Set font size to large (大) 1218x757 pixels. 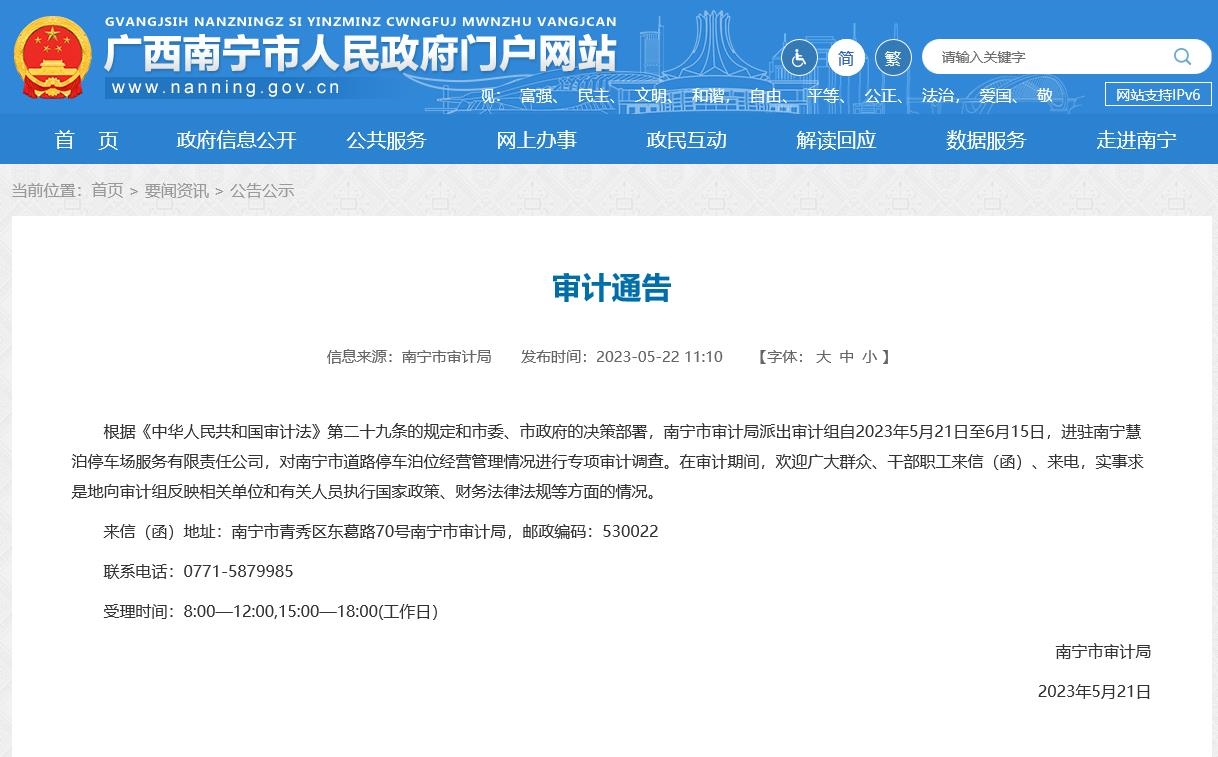coord(823,357)
